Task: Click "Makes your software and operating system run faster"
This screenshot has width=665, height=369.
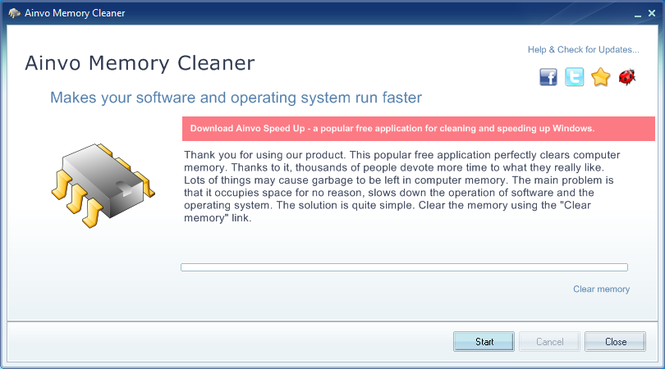Action: (236, 98)
